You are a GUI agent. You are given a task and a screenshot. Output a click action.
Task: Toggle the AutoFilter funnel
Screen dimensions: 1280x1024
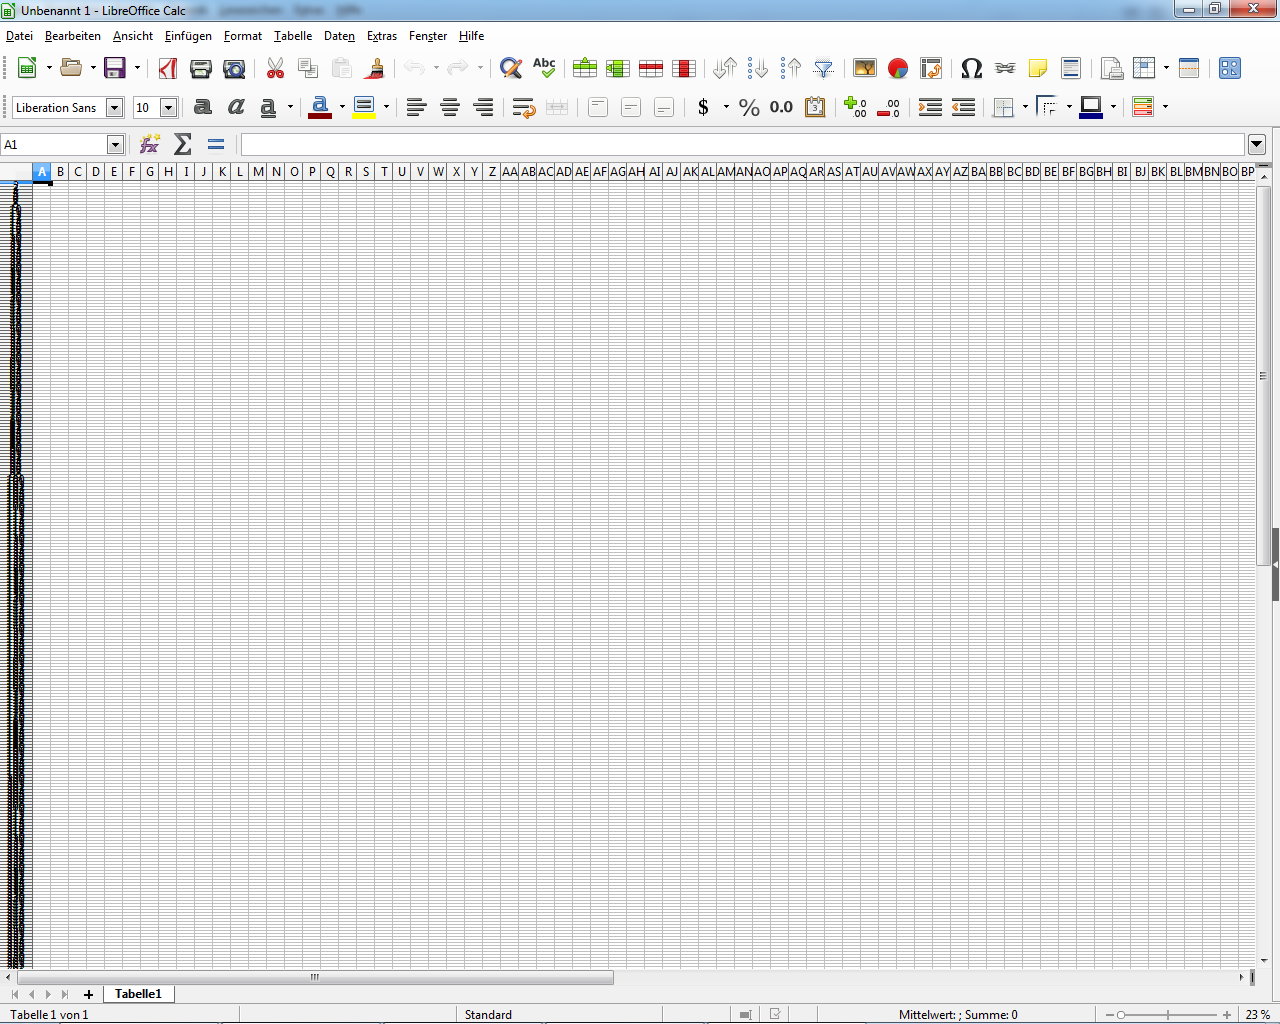point(824,68)
